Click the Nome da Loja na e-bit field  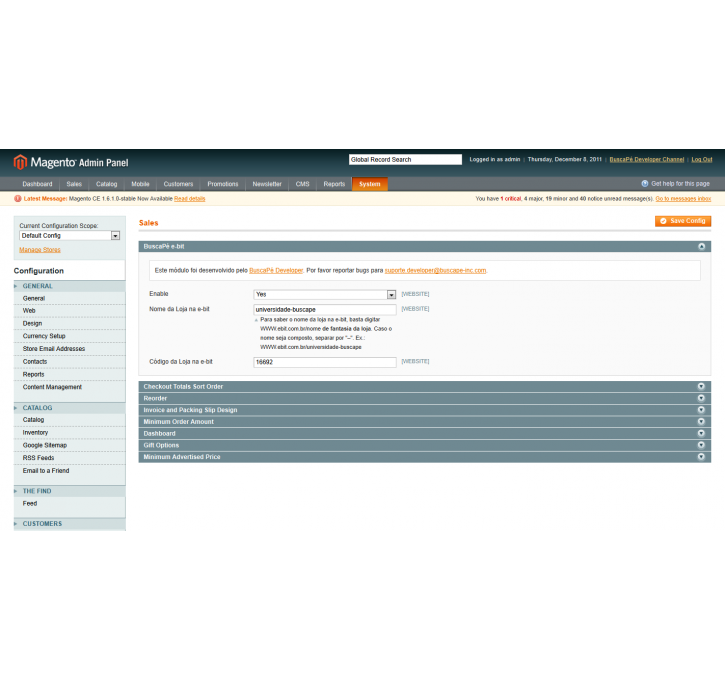(325, 310)
